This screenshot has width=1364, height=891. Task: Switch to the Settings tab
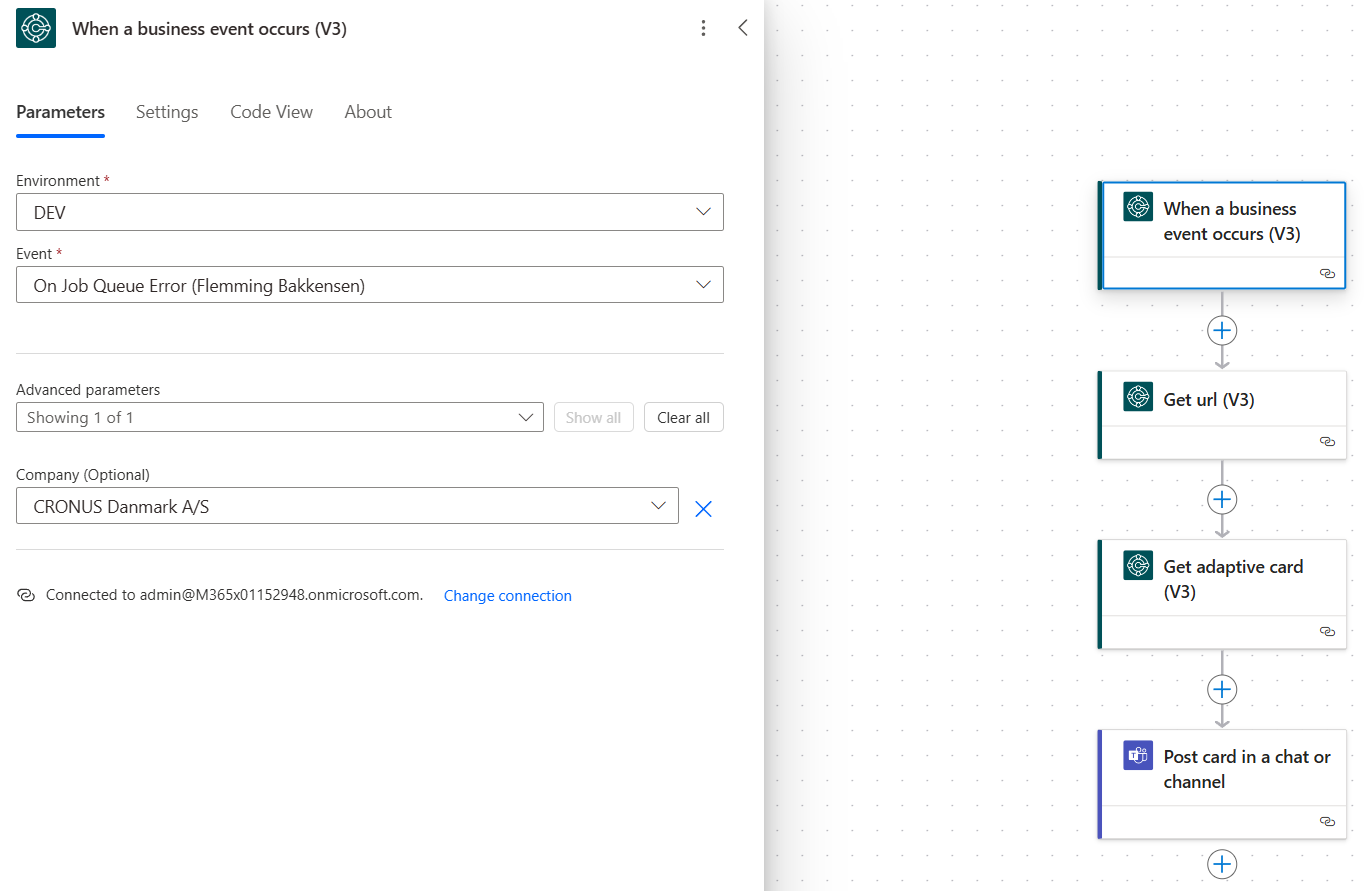click(x=167, y=112)
